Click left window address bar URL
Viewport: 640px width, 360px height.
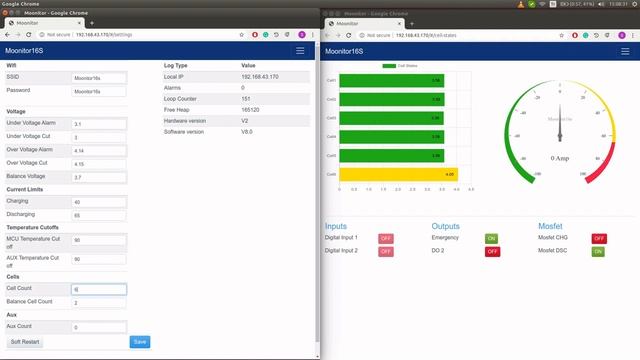pos(104,35)
